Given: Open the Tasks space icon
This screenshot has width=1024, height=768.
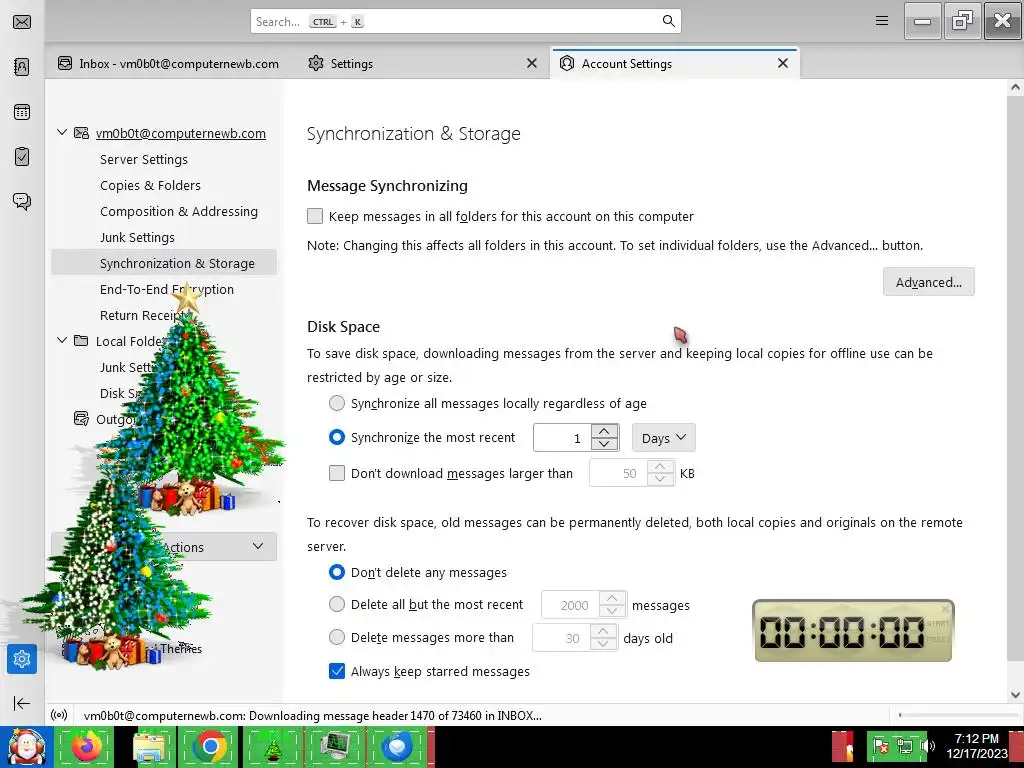Looking at the screenshot, I should (x=22, y=157).
